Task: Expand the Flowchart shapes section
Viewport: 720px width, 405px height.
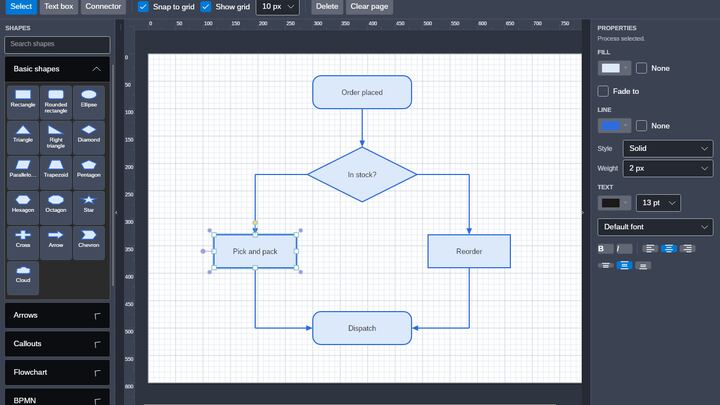Action: coord(57,372)
